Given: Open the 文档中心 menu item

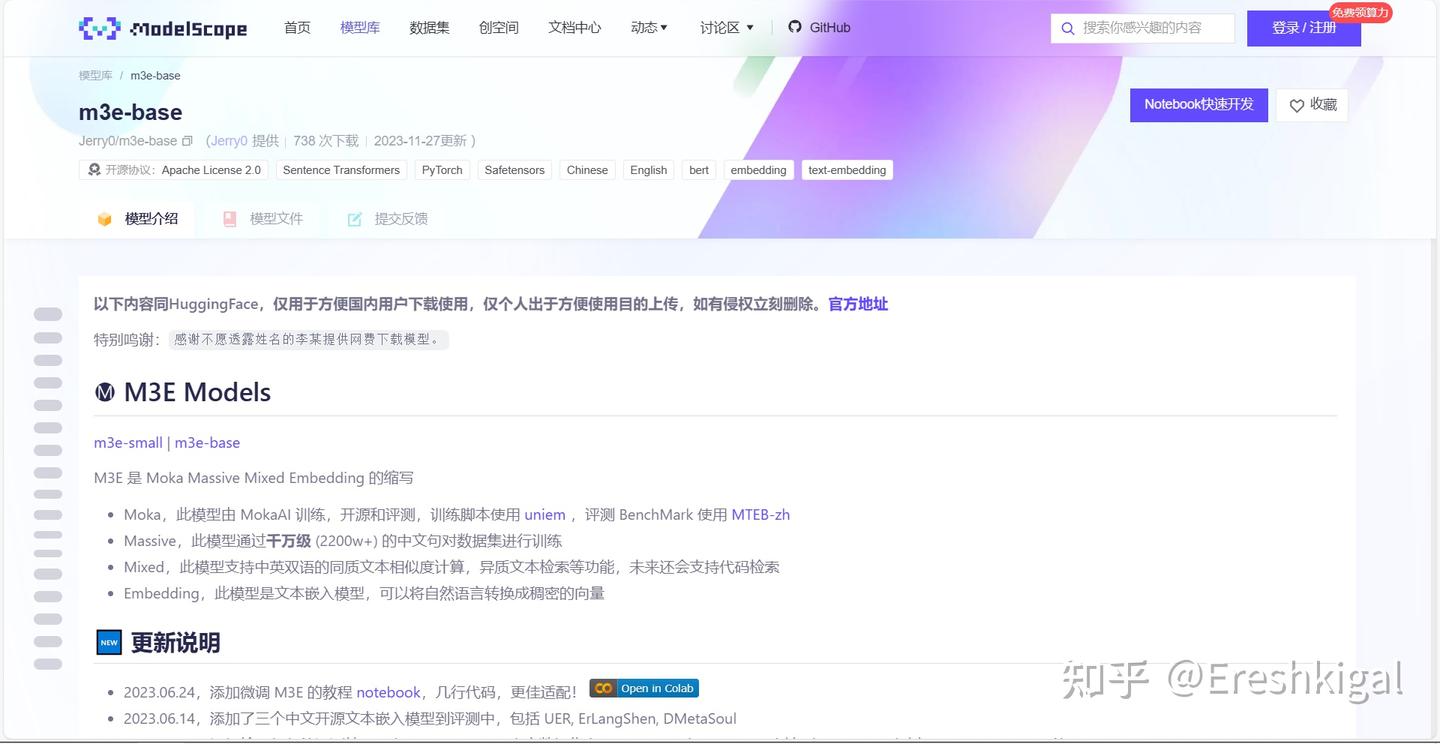Looking at the screenshot, I should (x=574, y=27).
